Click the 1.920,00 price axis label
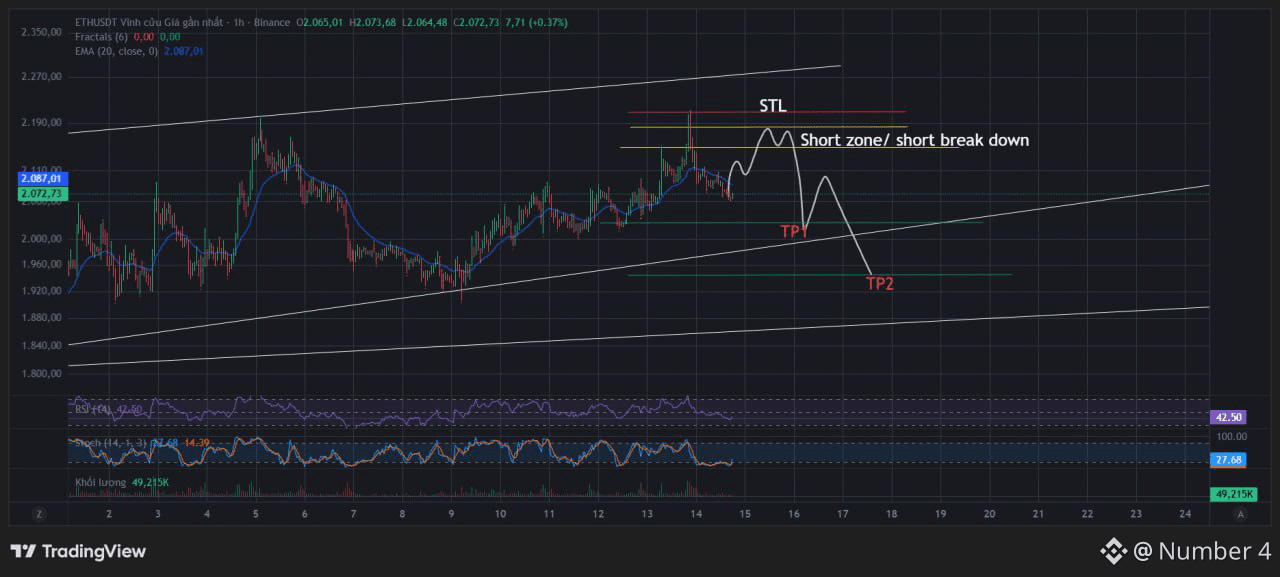The image size is (1280, 577). (41, 291)
